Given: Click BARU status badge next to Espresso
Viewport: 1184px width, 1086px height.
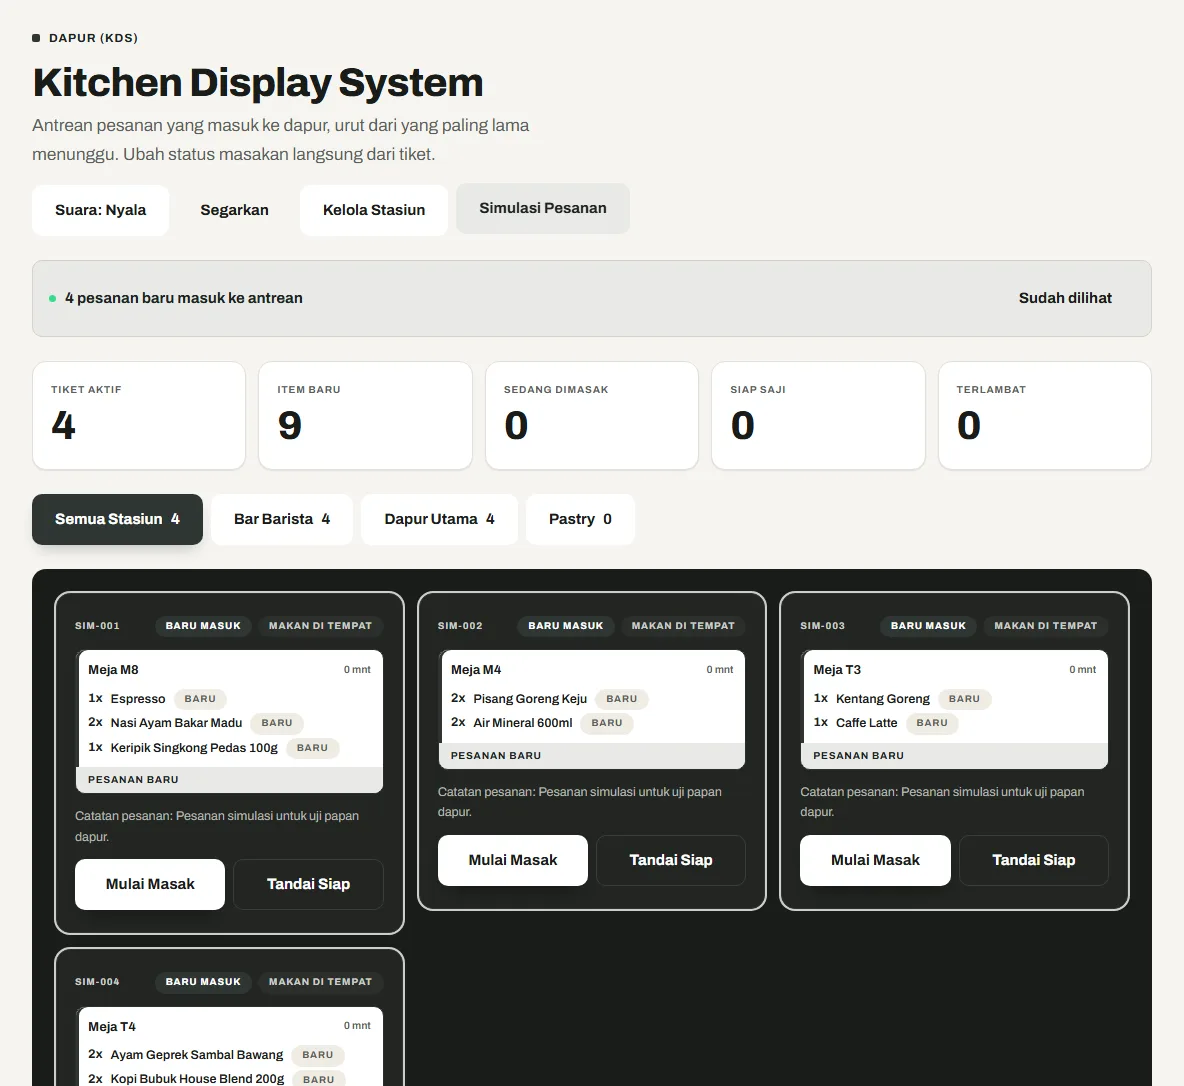Looking at the screenshot, I should (x=200, y=699).
